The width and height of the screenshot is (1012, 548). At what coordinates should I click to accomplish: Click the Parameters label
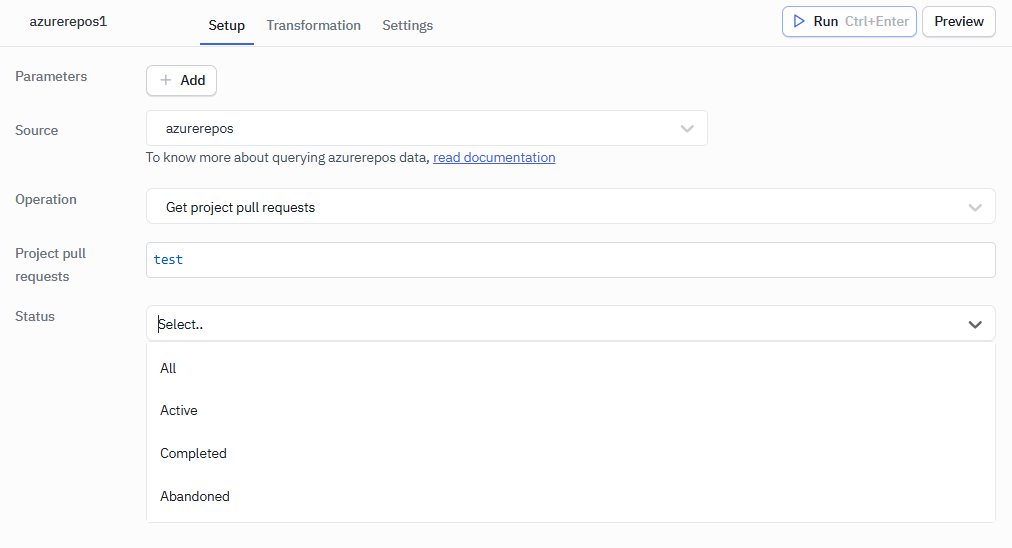[51, 76]
